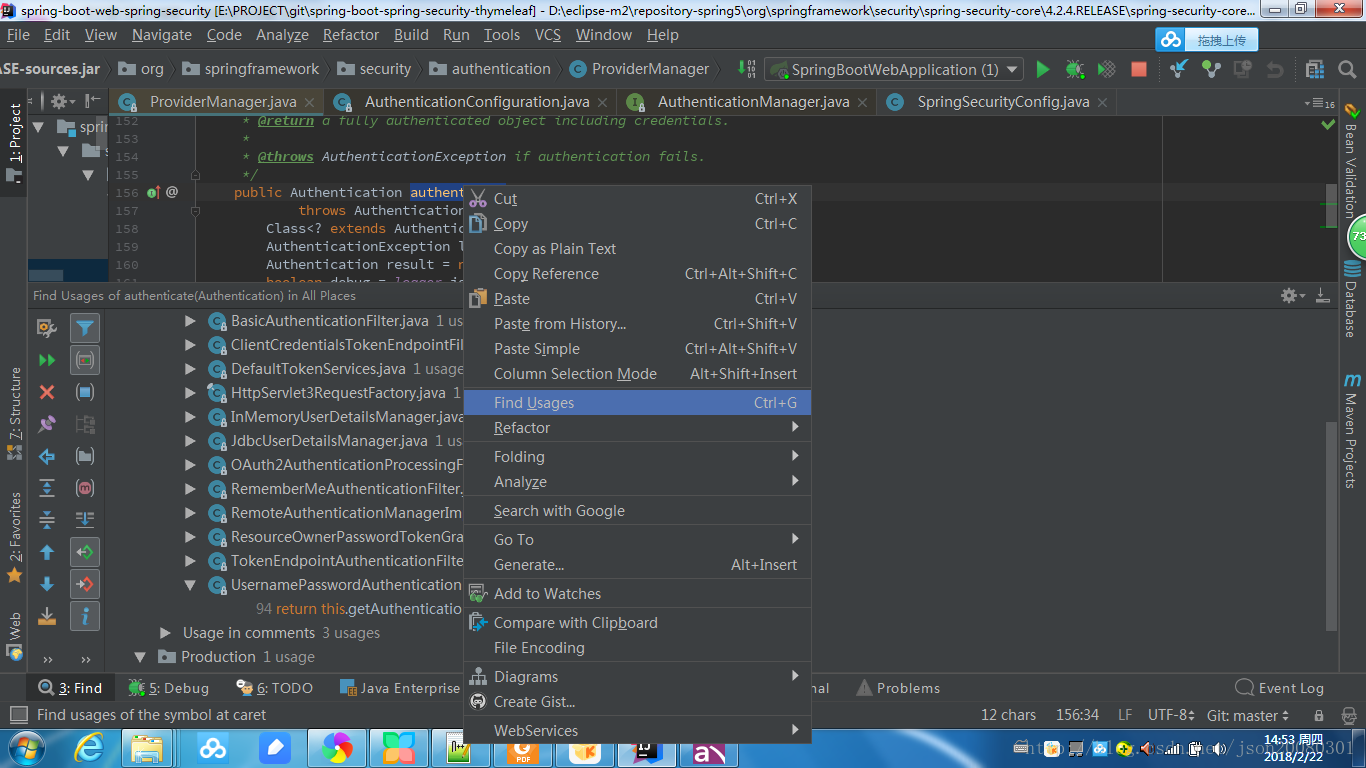Open the Event Log panel
The width and height of the screenshot is (1366, 768).
pos(1280,688)
